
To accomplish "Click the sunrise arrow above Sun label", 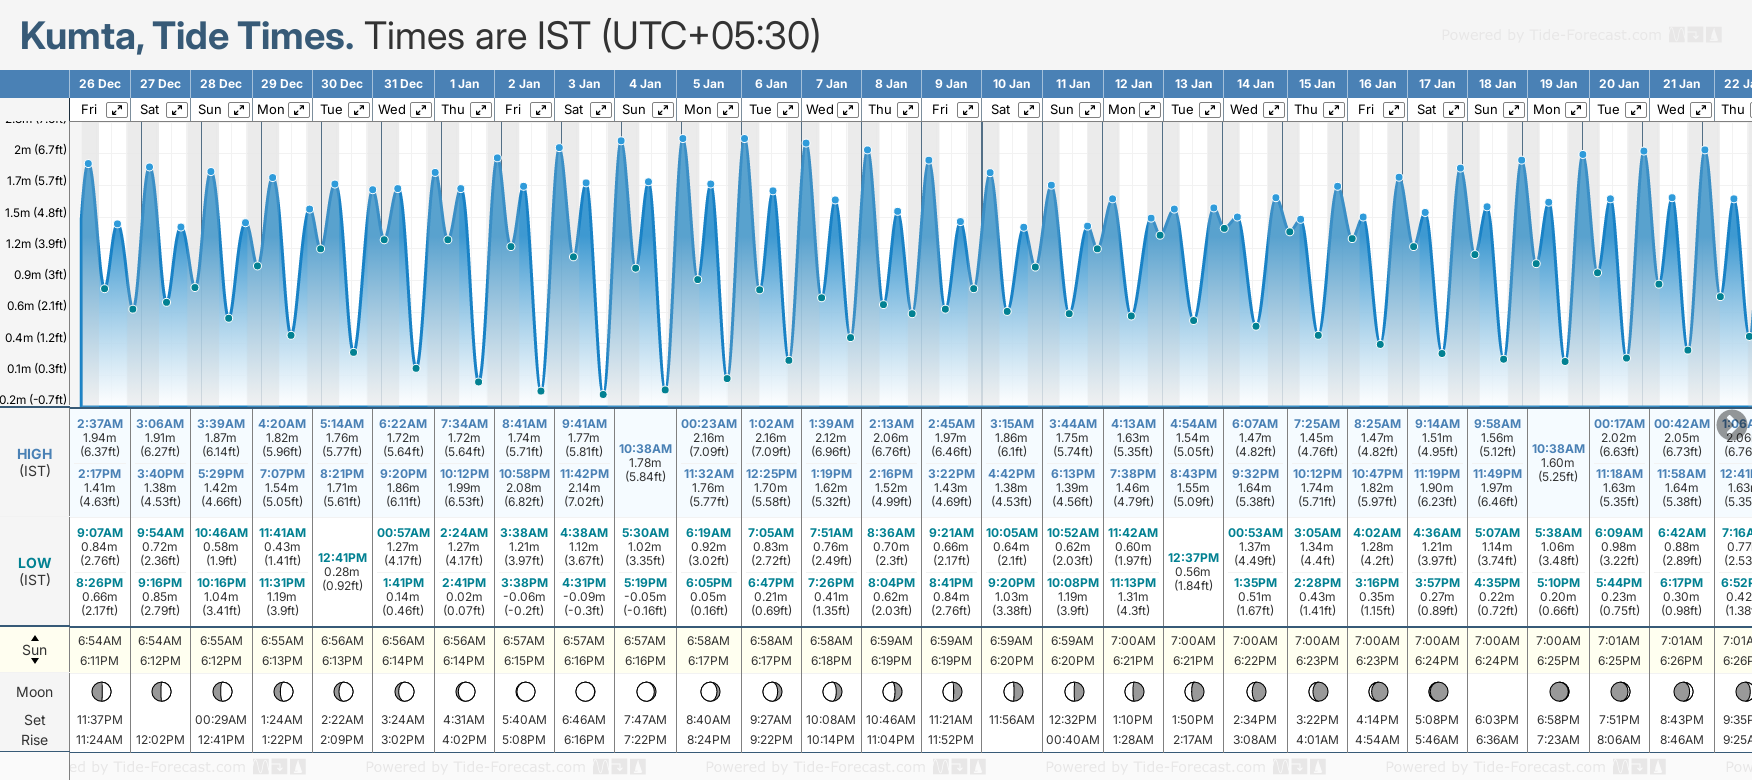I will point(35,637).
